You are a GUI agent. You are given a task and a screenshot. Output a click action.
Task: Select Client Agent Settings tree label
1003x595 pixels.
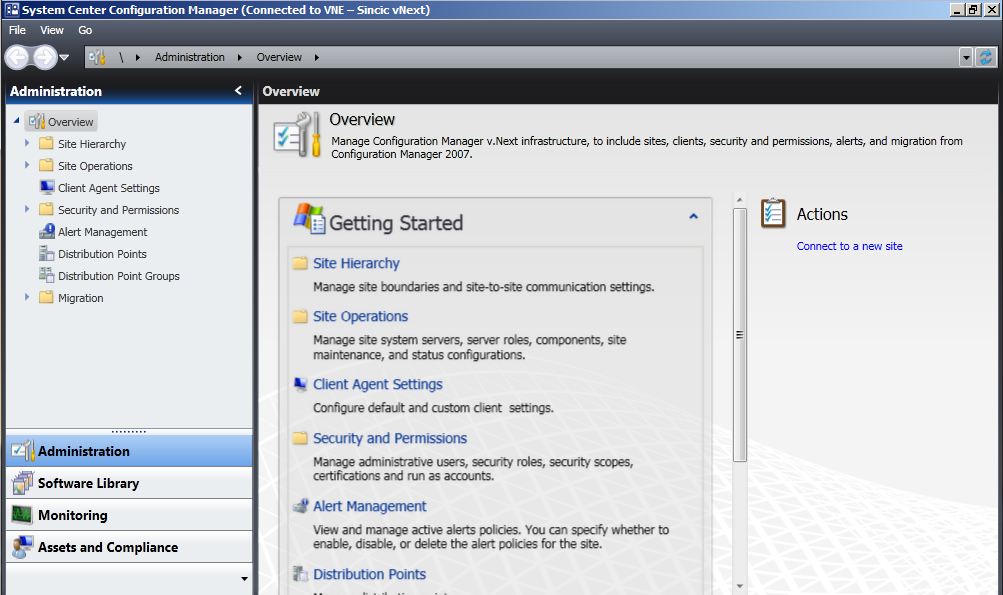[x=109, y=188]
